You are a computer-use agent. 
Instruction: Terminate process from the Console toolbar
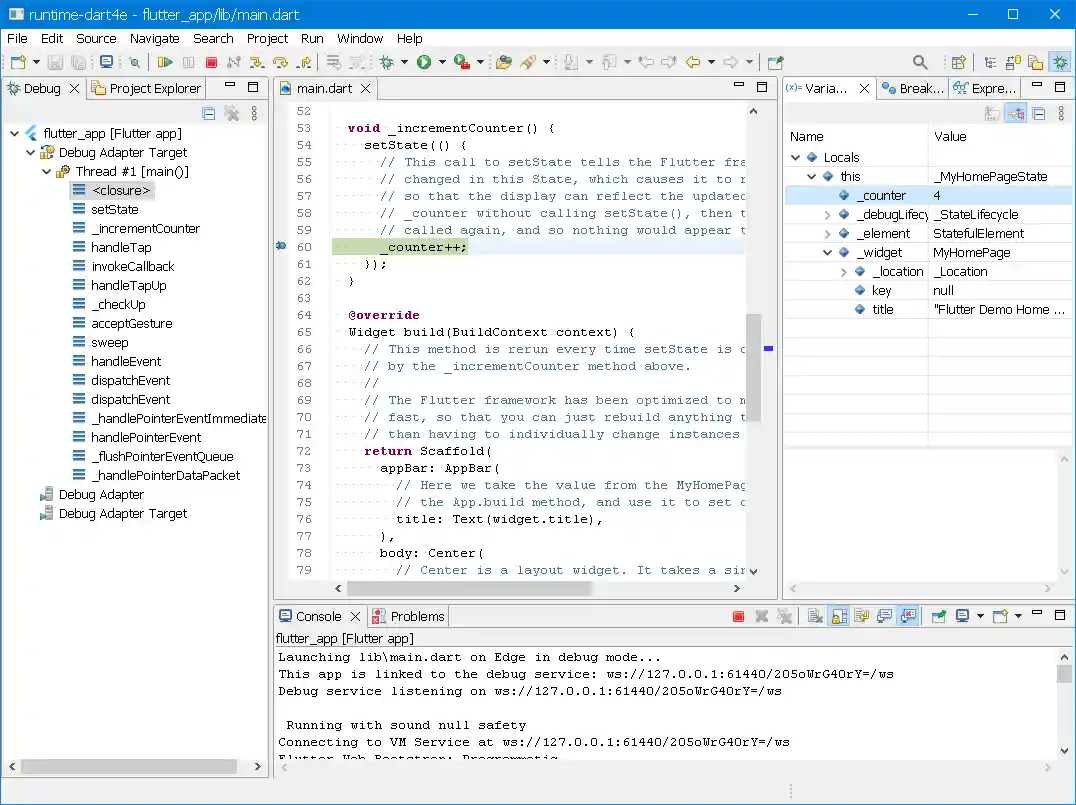pyautogui.click(x=738, y=617)
